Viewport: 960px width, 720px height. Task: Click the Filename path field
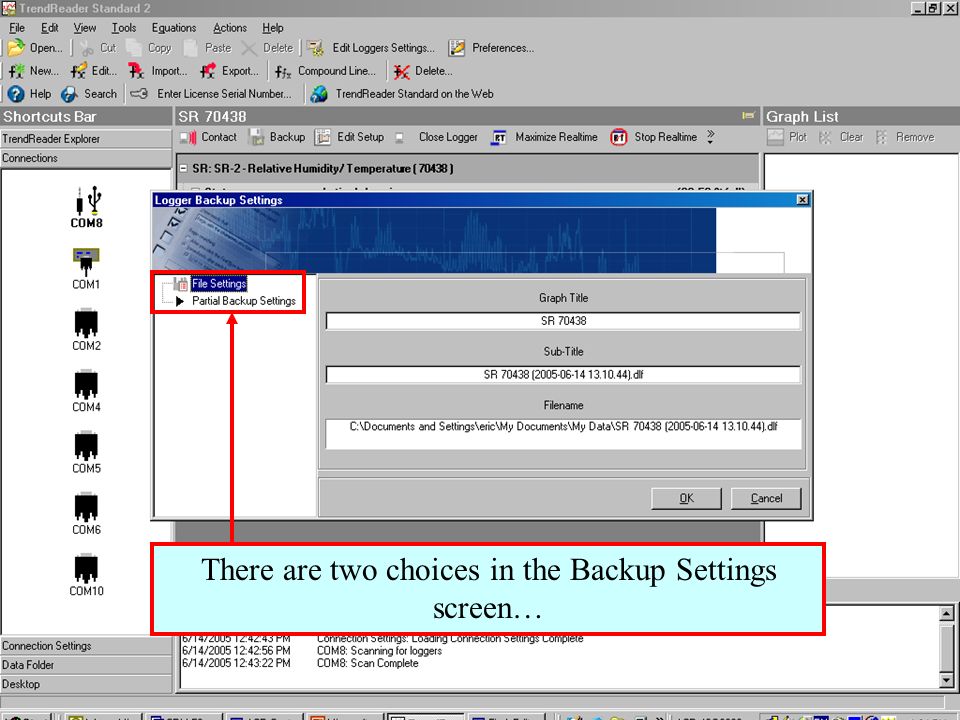[563, 433]
